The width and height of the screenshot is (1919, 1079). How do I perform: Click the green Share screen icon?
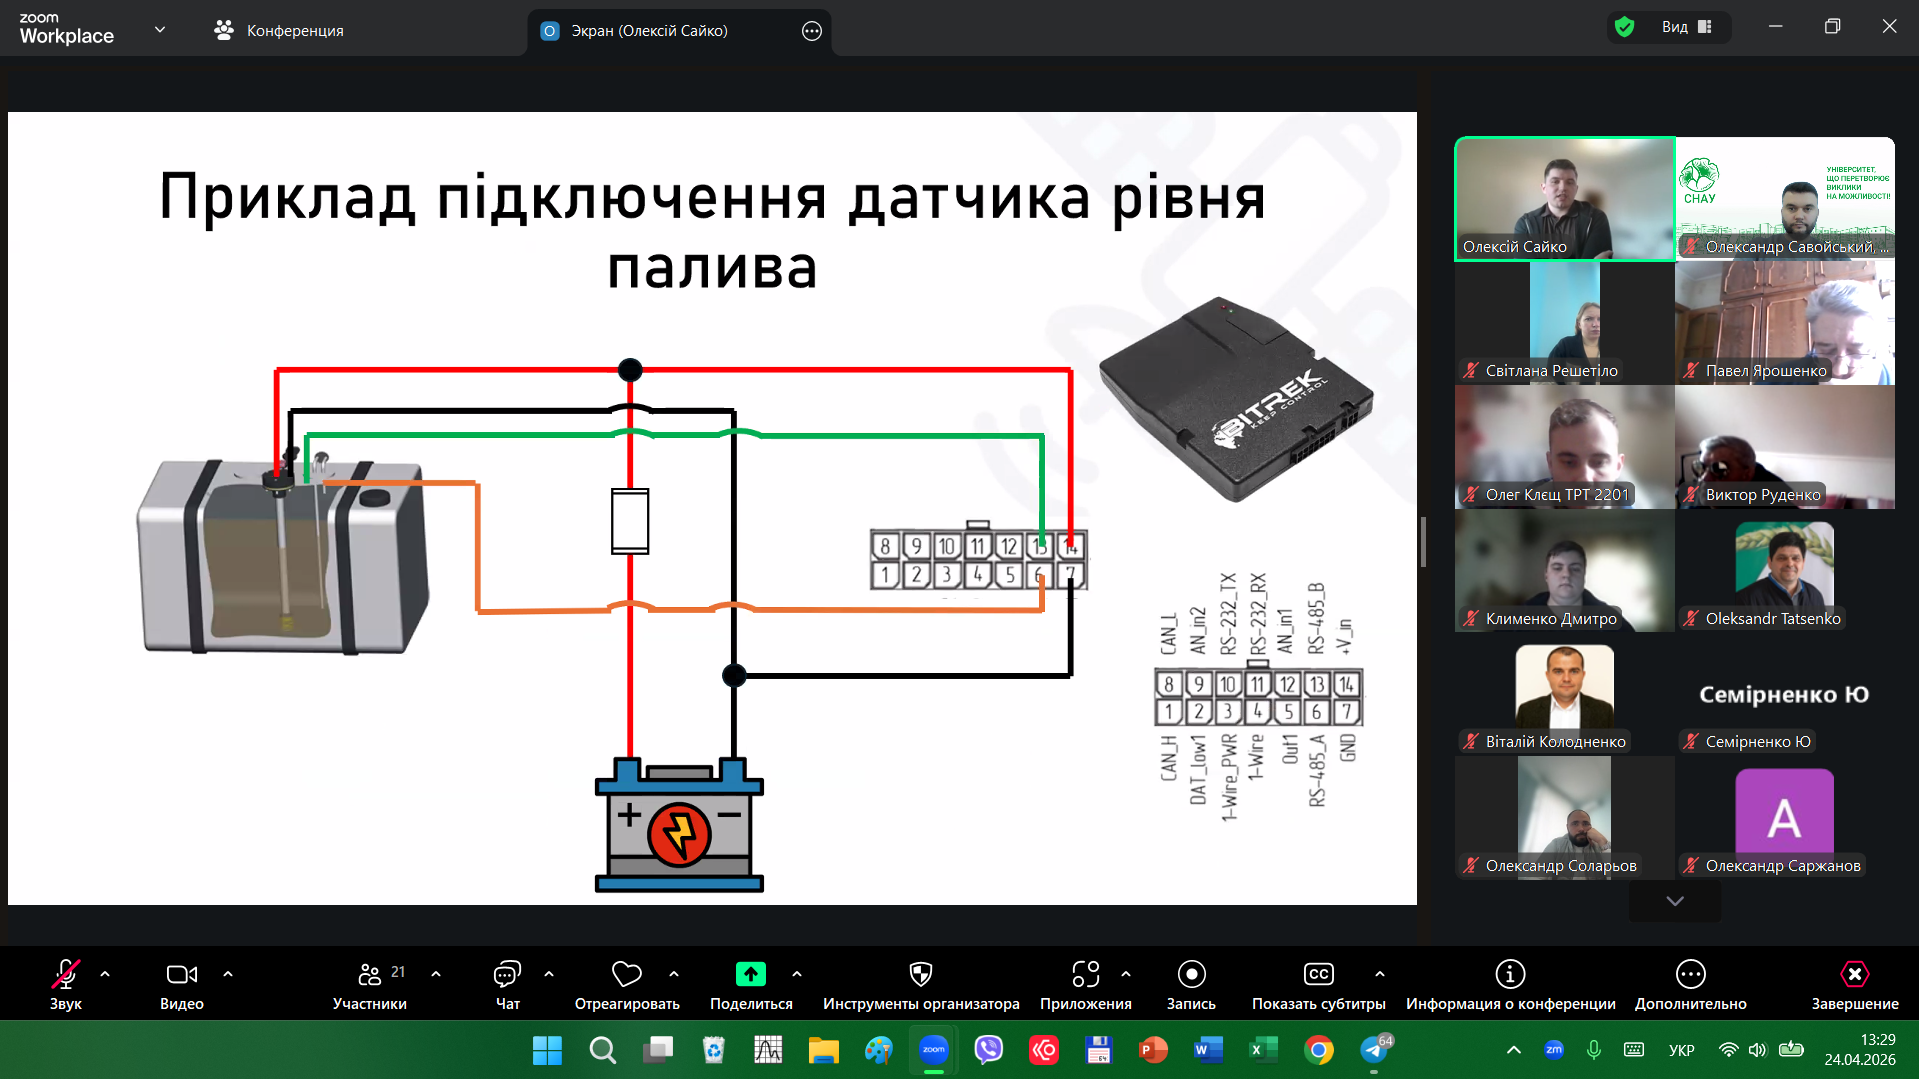[750, 975]
